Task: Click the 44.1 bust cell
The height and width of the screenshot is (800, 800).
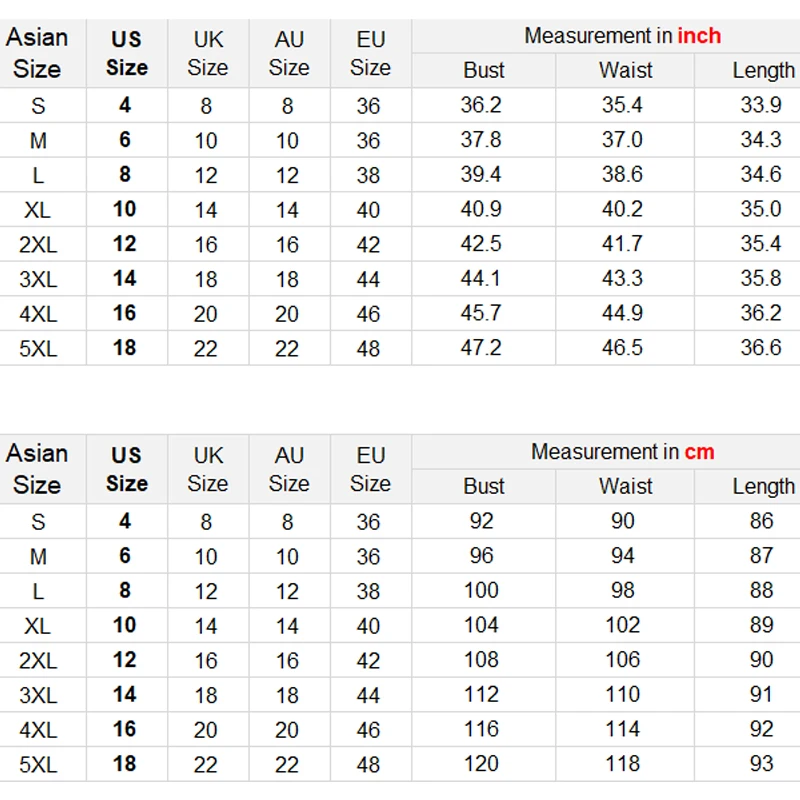Action: [481, 278]
